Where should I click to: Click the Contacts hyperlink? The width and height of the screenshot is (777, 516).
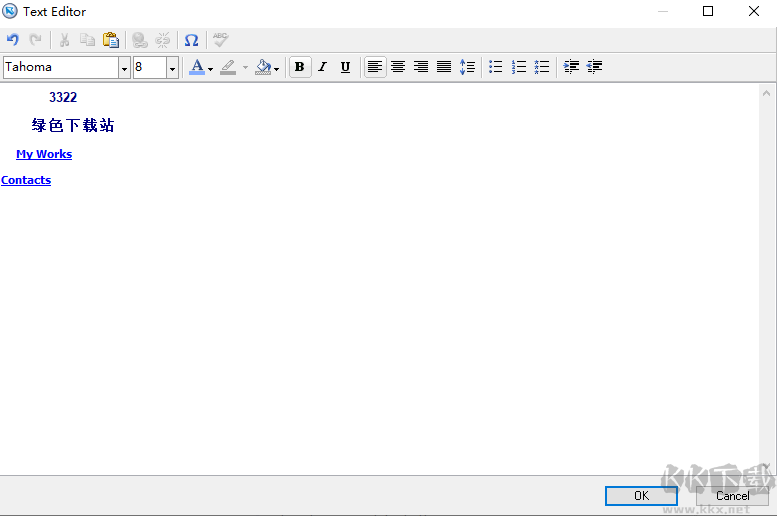pyautogui.click(x=26, y=180)
